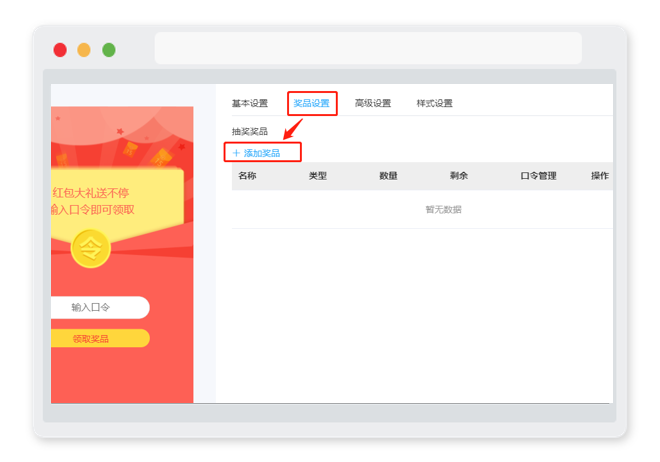The width and height of the screenshot is (660, 462).
Task: Click the browser address bar
Action: click(368, 48)
